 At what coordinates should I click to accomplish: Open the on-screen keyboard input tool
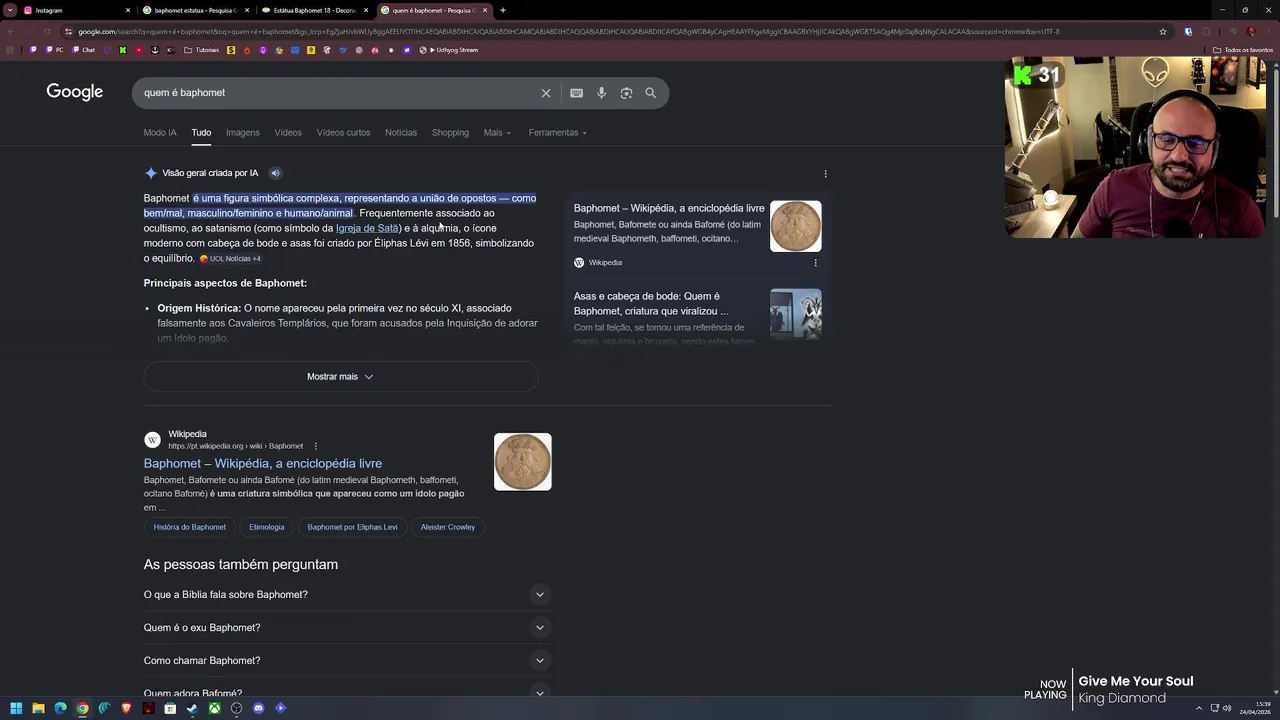coord(577,93)
